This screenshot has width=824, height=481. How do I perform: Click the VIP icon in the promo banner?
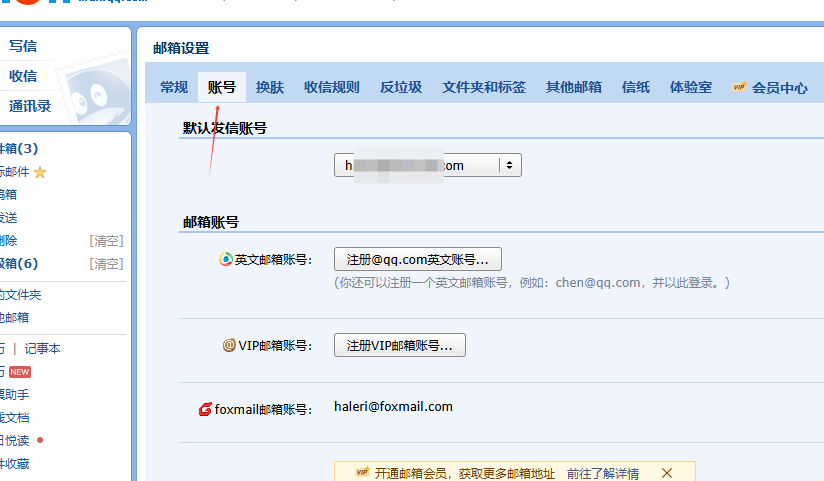(362, 472)
